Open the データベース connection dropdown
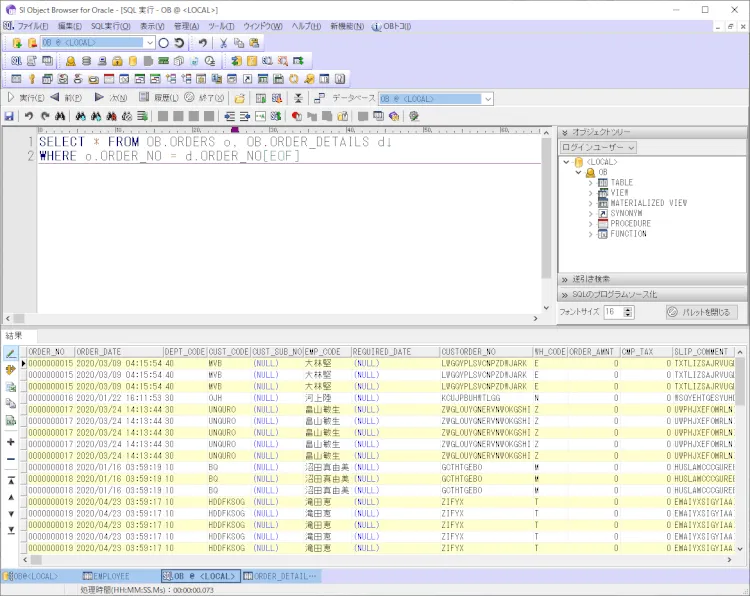The image size is (750, 596). coord(487,98)
